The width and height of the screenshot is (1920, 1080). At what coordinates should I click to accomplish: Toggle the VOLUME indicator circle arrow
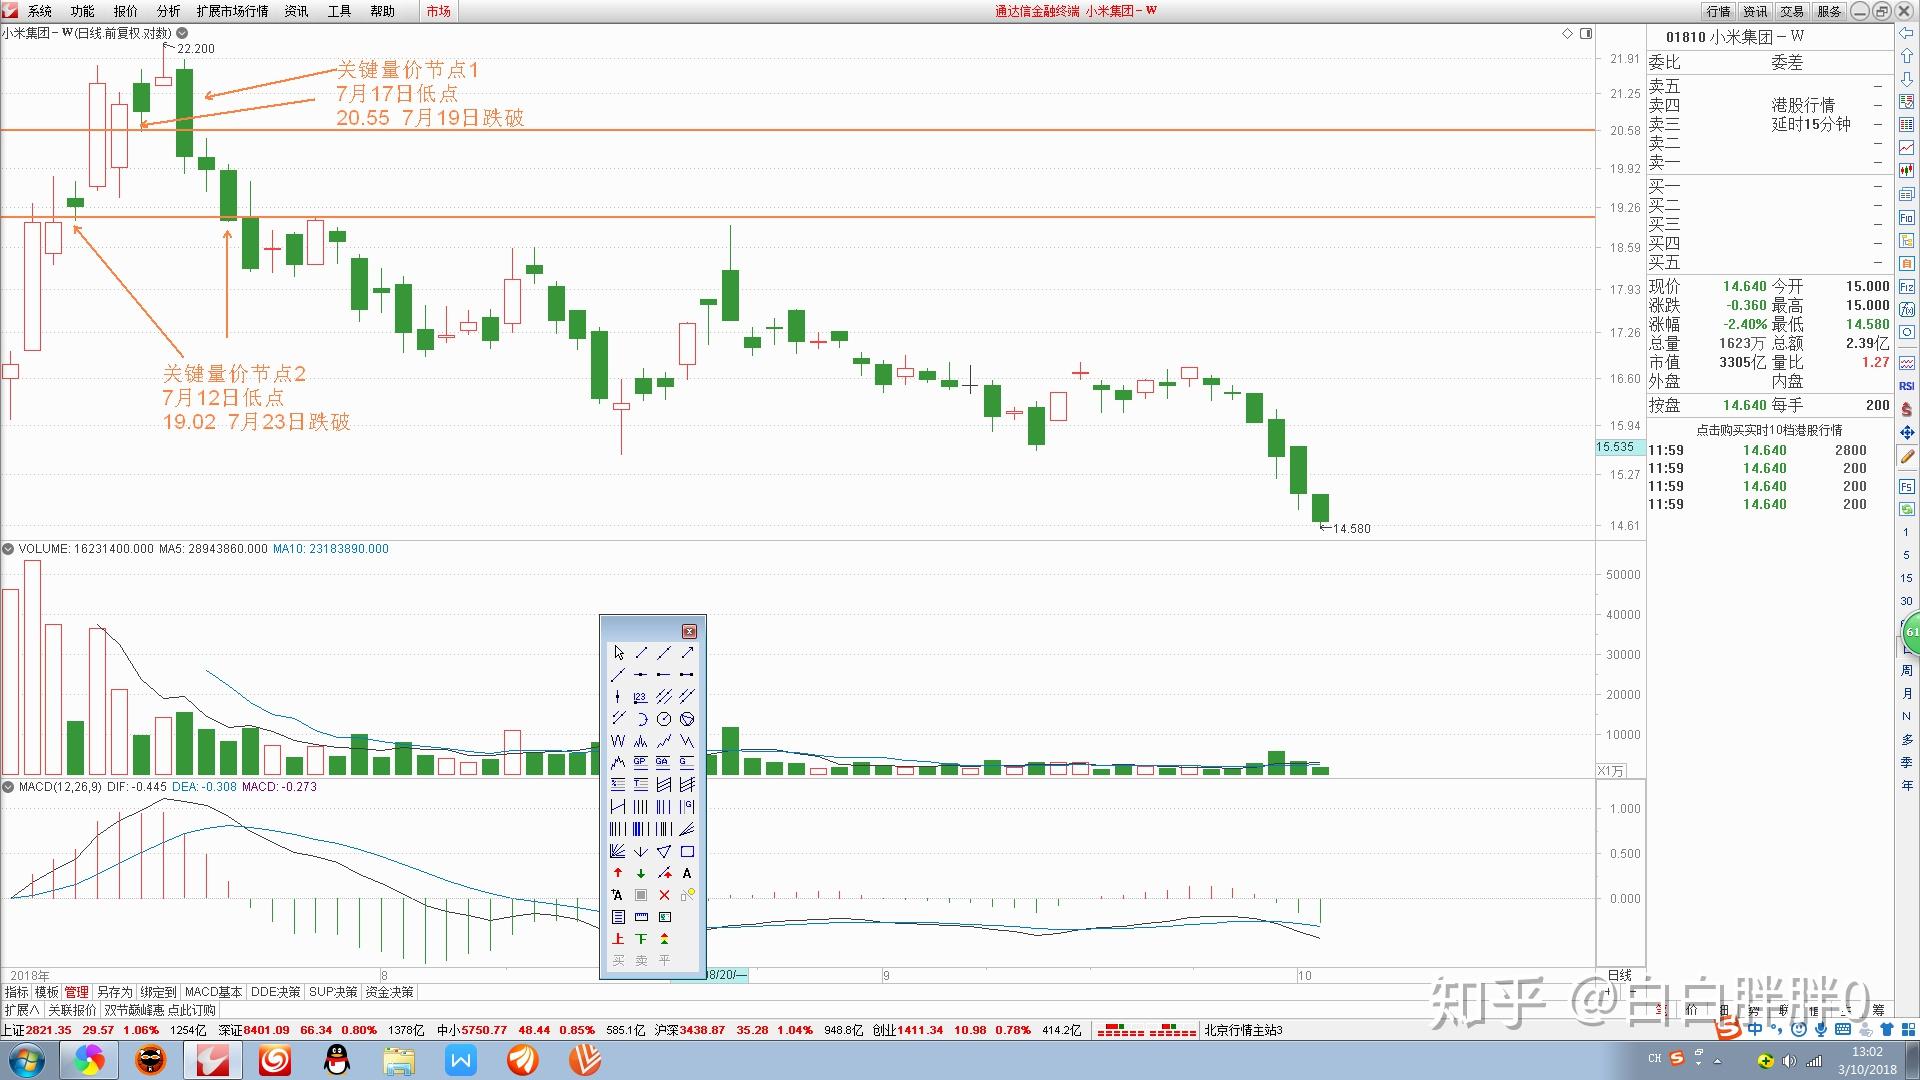coord(8,549)
